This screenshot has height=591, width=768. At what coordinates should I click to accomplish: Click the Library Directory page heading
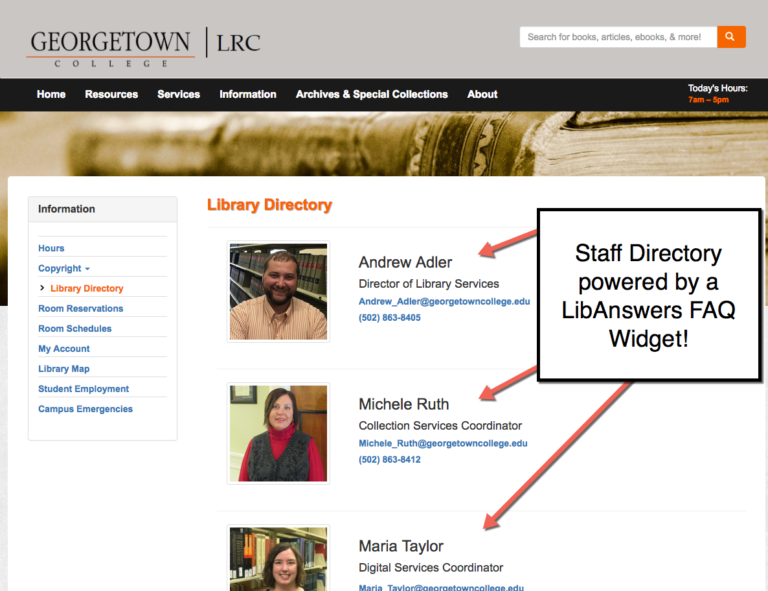coord(269,205)
